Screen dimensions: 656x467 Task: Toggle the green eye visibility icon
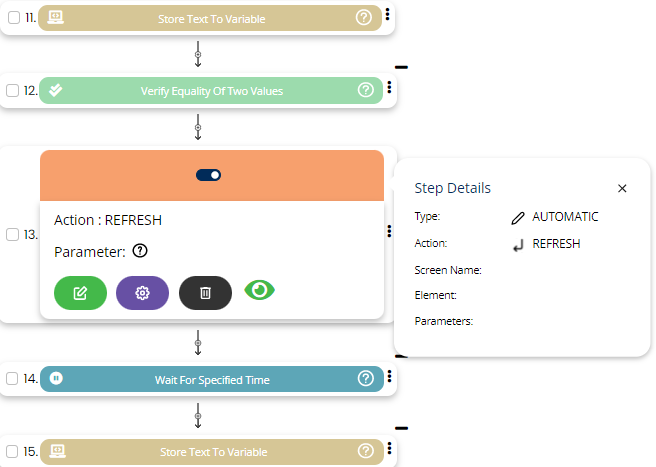coord(260,290)
